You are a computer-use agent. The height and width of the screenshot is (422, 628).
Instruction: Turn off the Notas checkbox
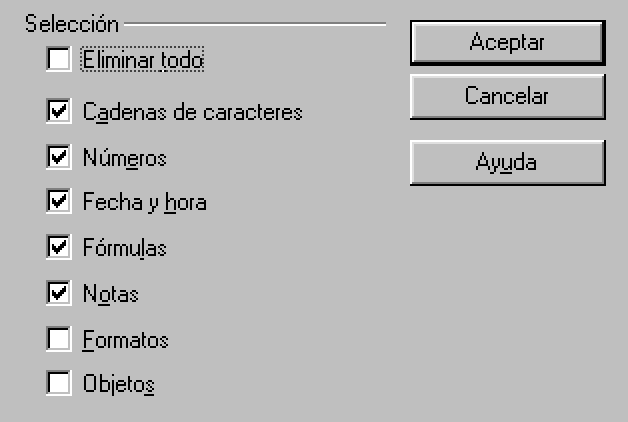point(59,294)
